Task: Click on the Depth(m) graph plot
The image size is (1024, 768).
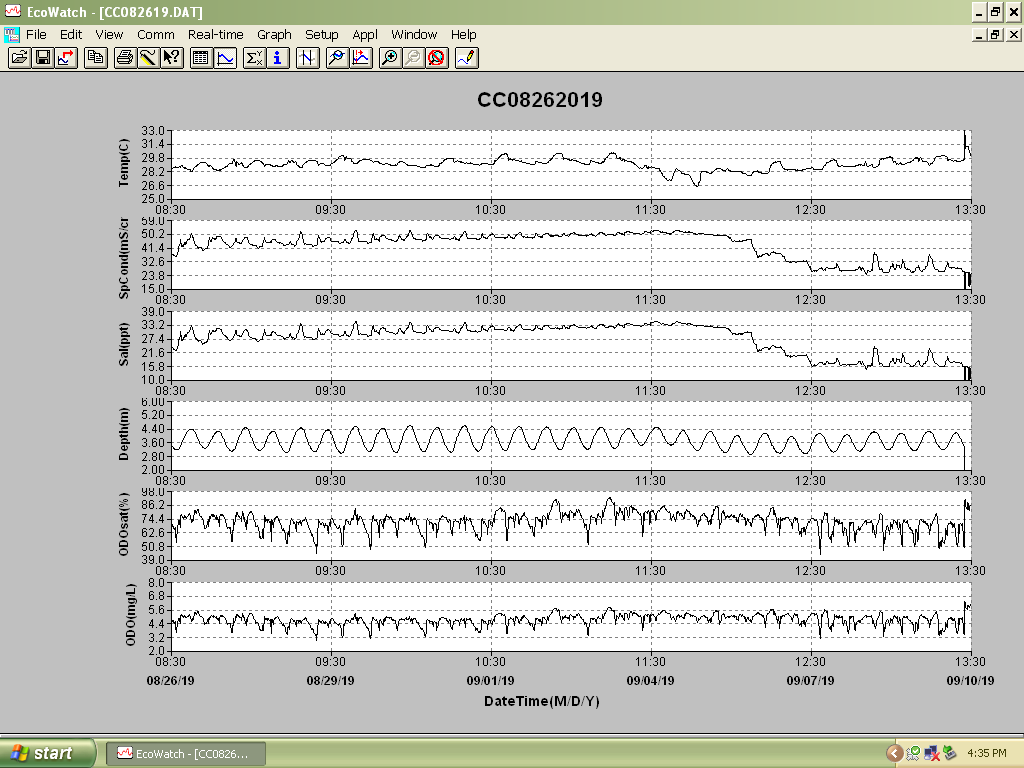Action: tap(571, 436)
